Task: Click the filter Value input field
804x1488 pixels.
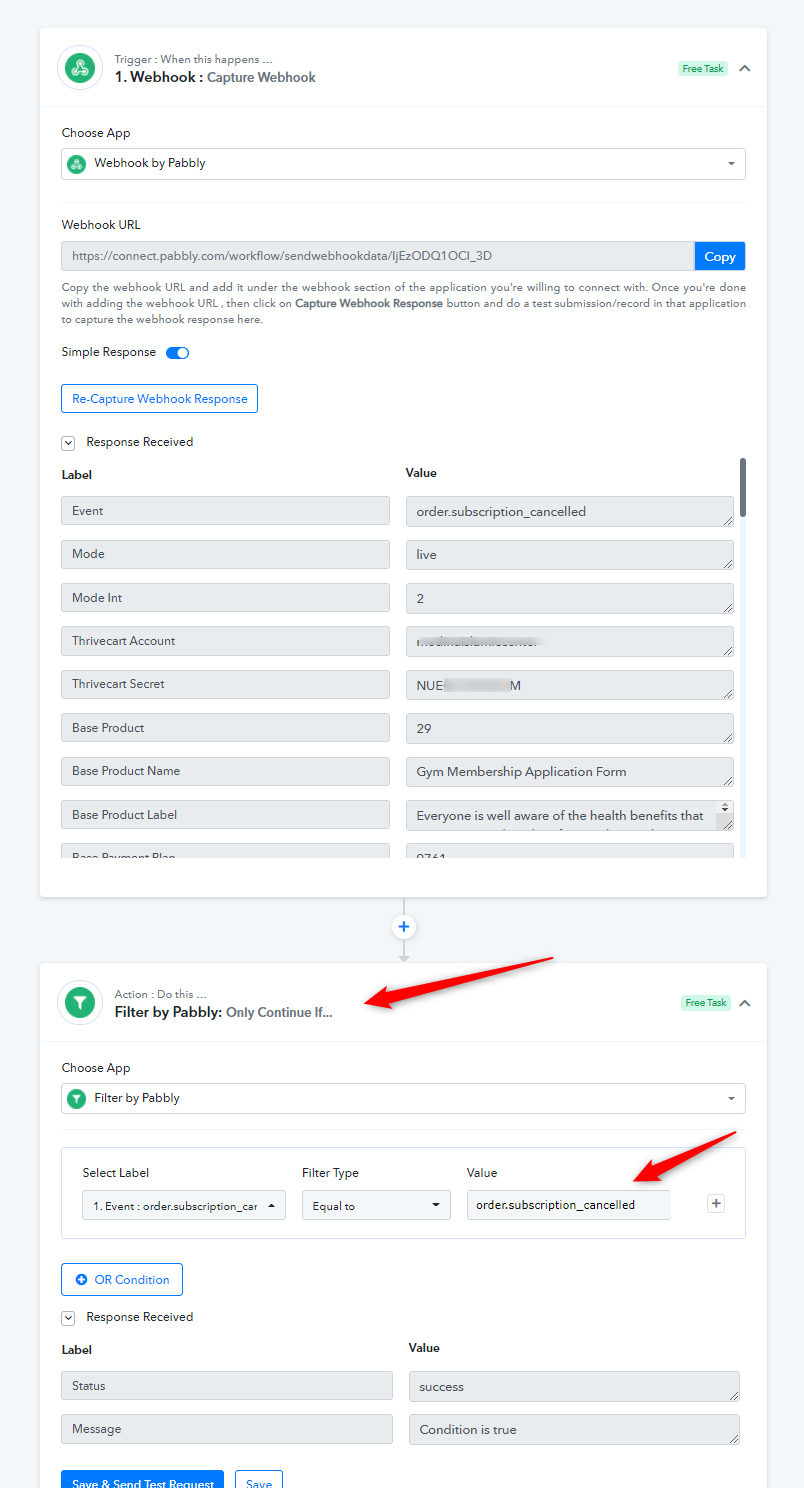Action: [568, 1205]
